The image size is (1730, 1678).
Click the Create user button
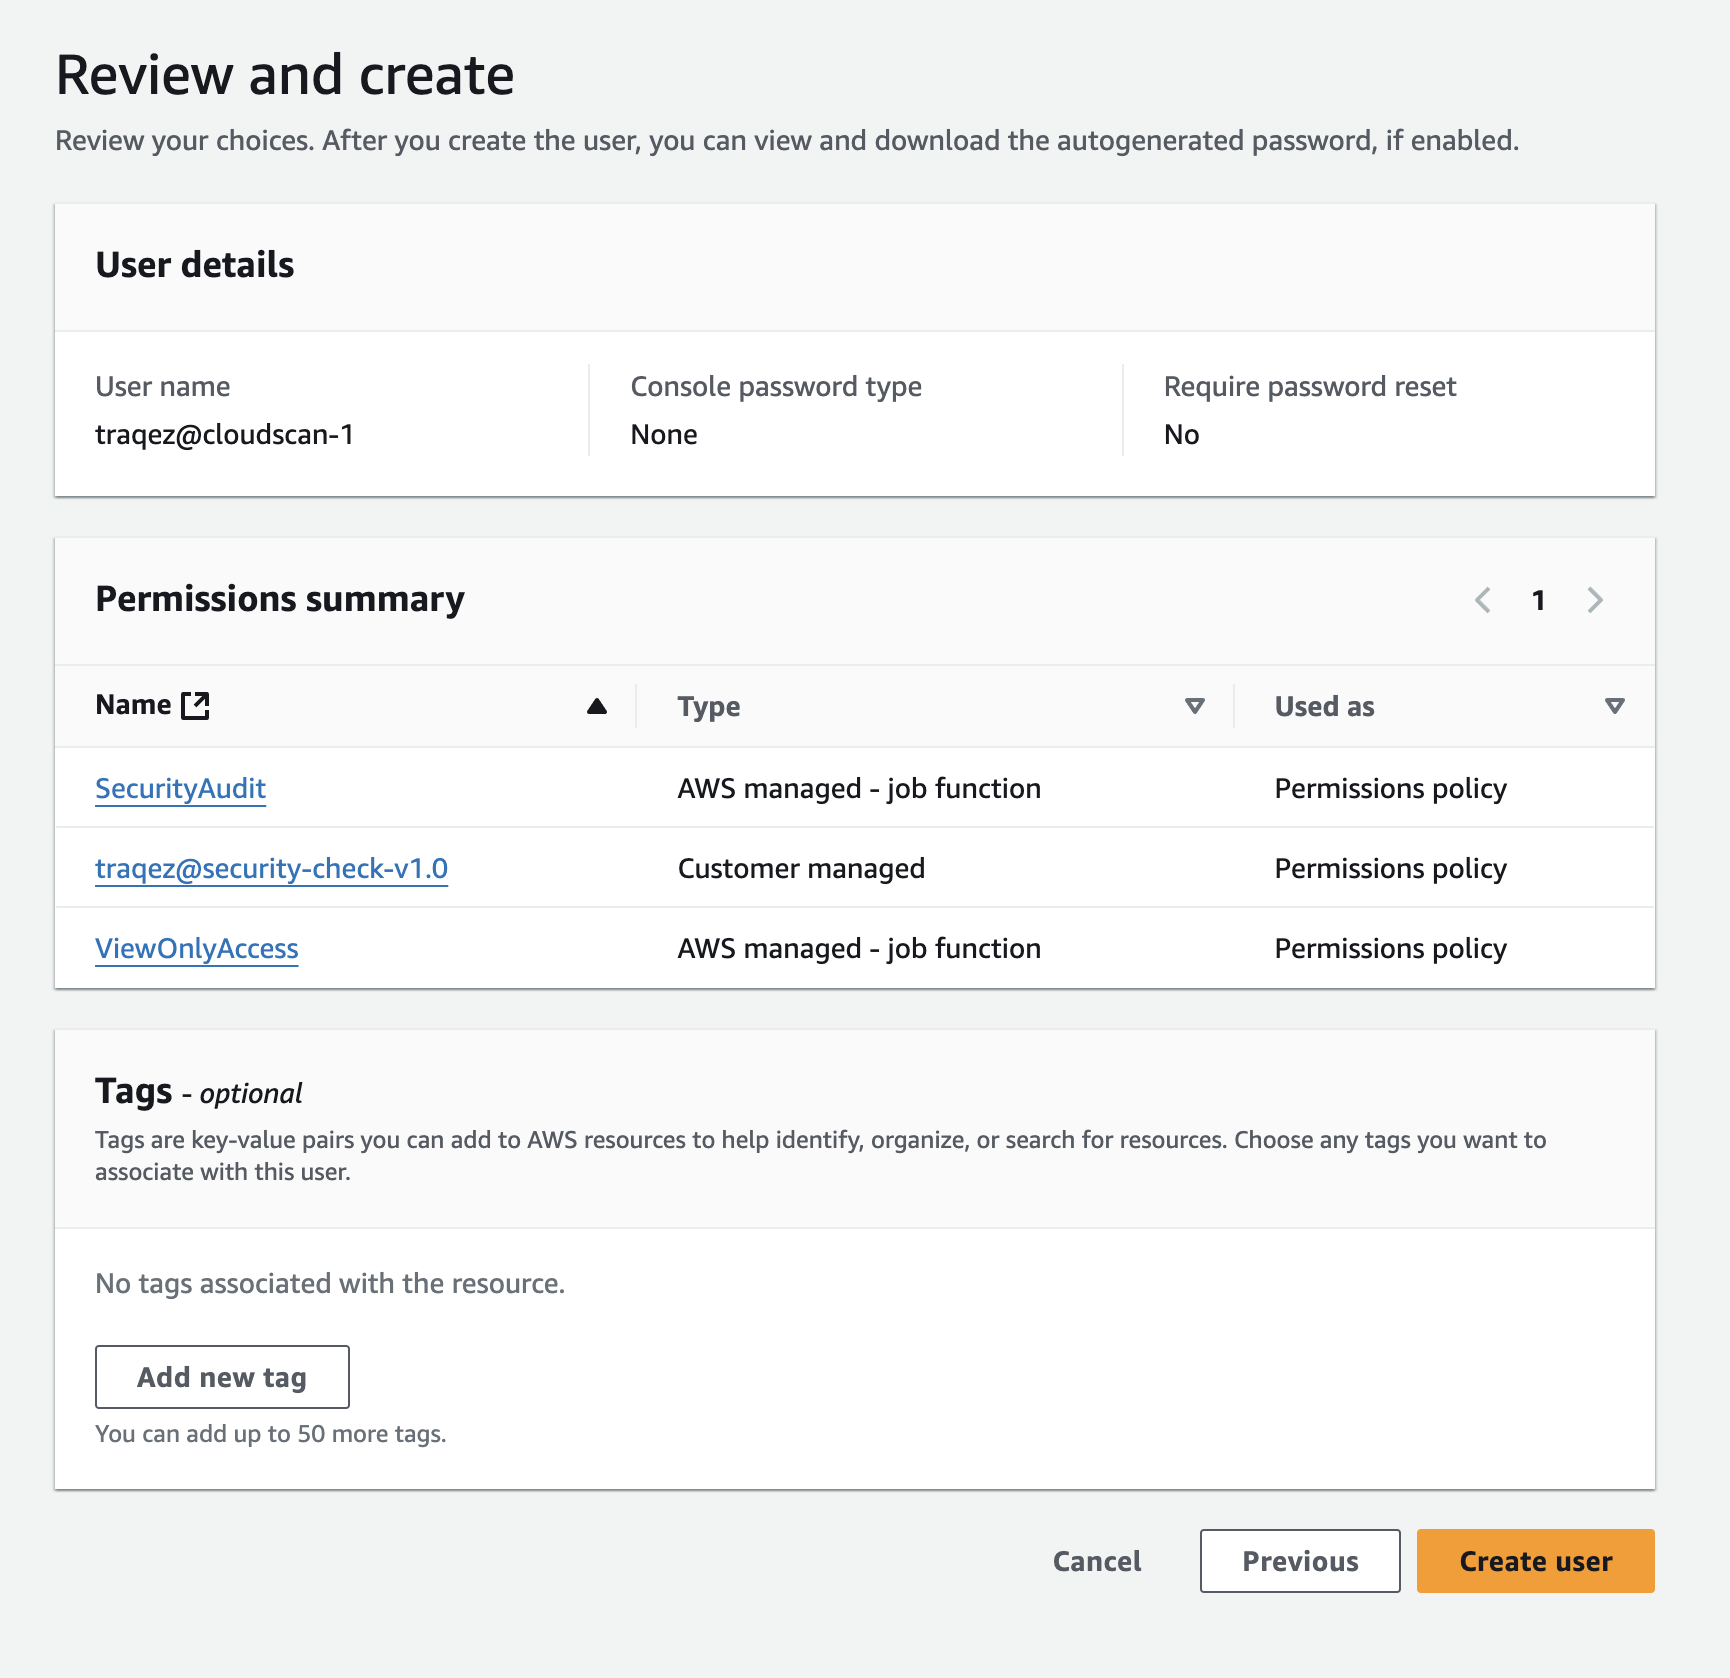point(1535,1561)
